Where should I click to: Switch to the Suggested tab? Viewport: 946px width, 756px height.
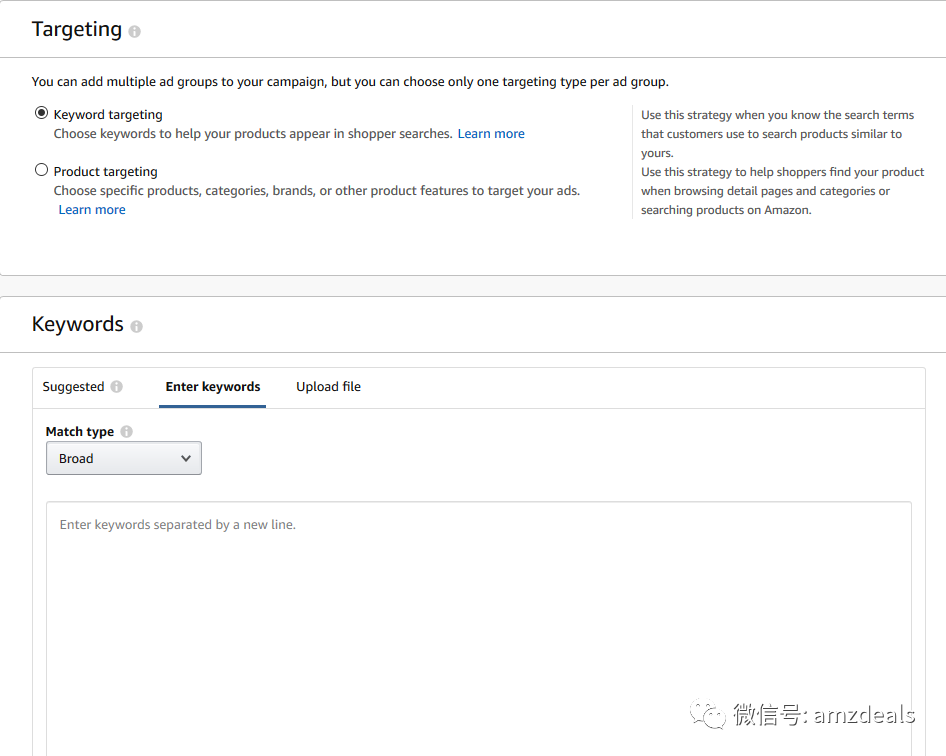[x=73, y=387]
